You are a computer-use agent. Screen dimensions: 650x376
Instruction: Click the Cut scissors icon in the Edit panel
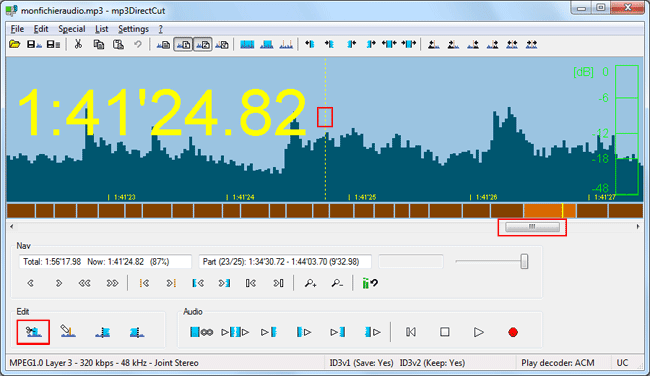33,332
